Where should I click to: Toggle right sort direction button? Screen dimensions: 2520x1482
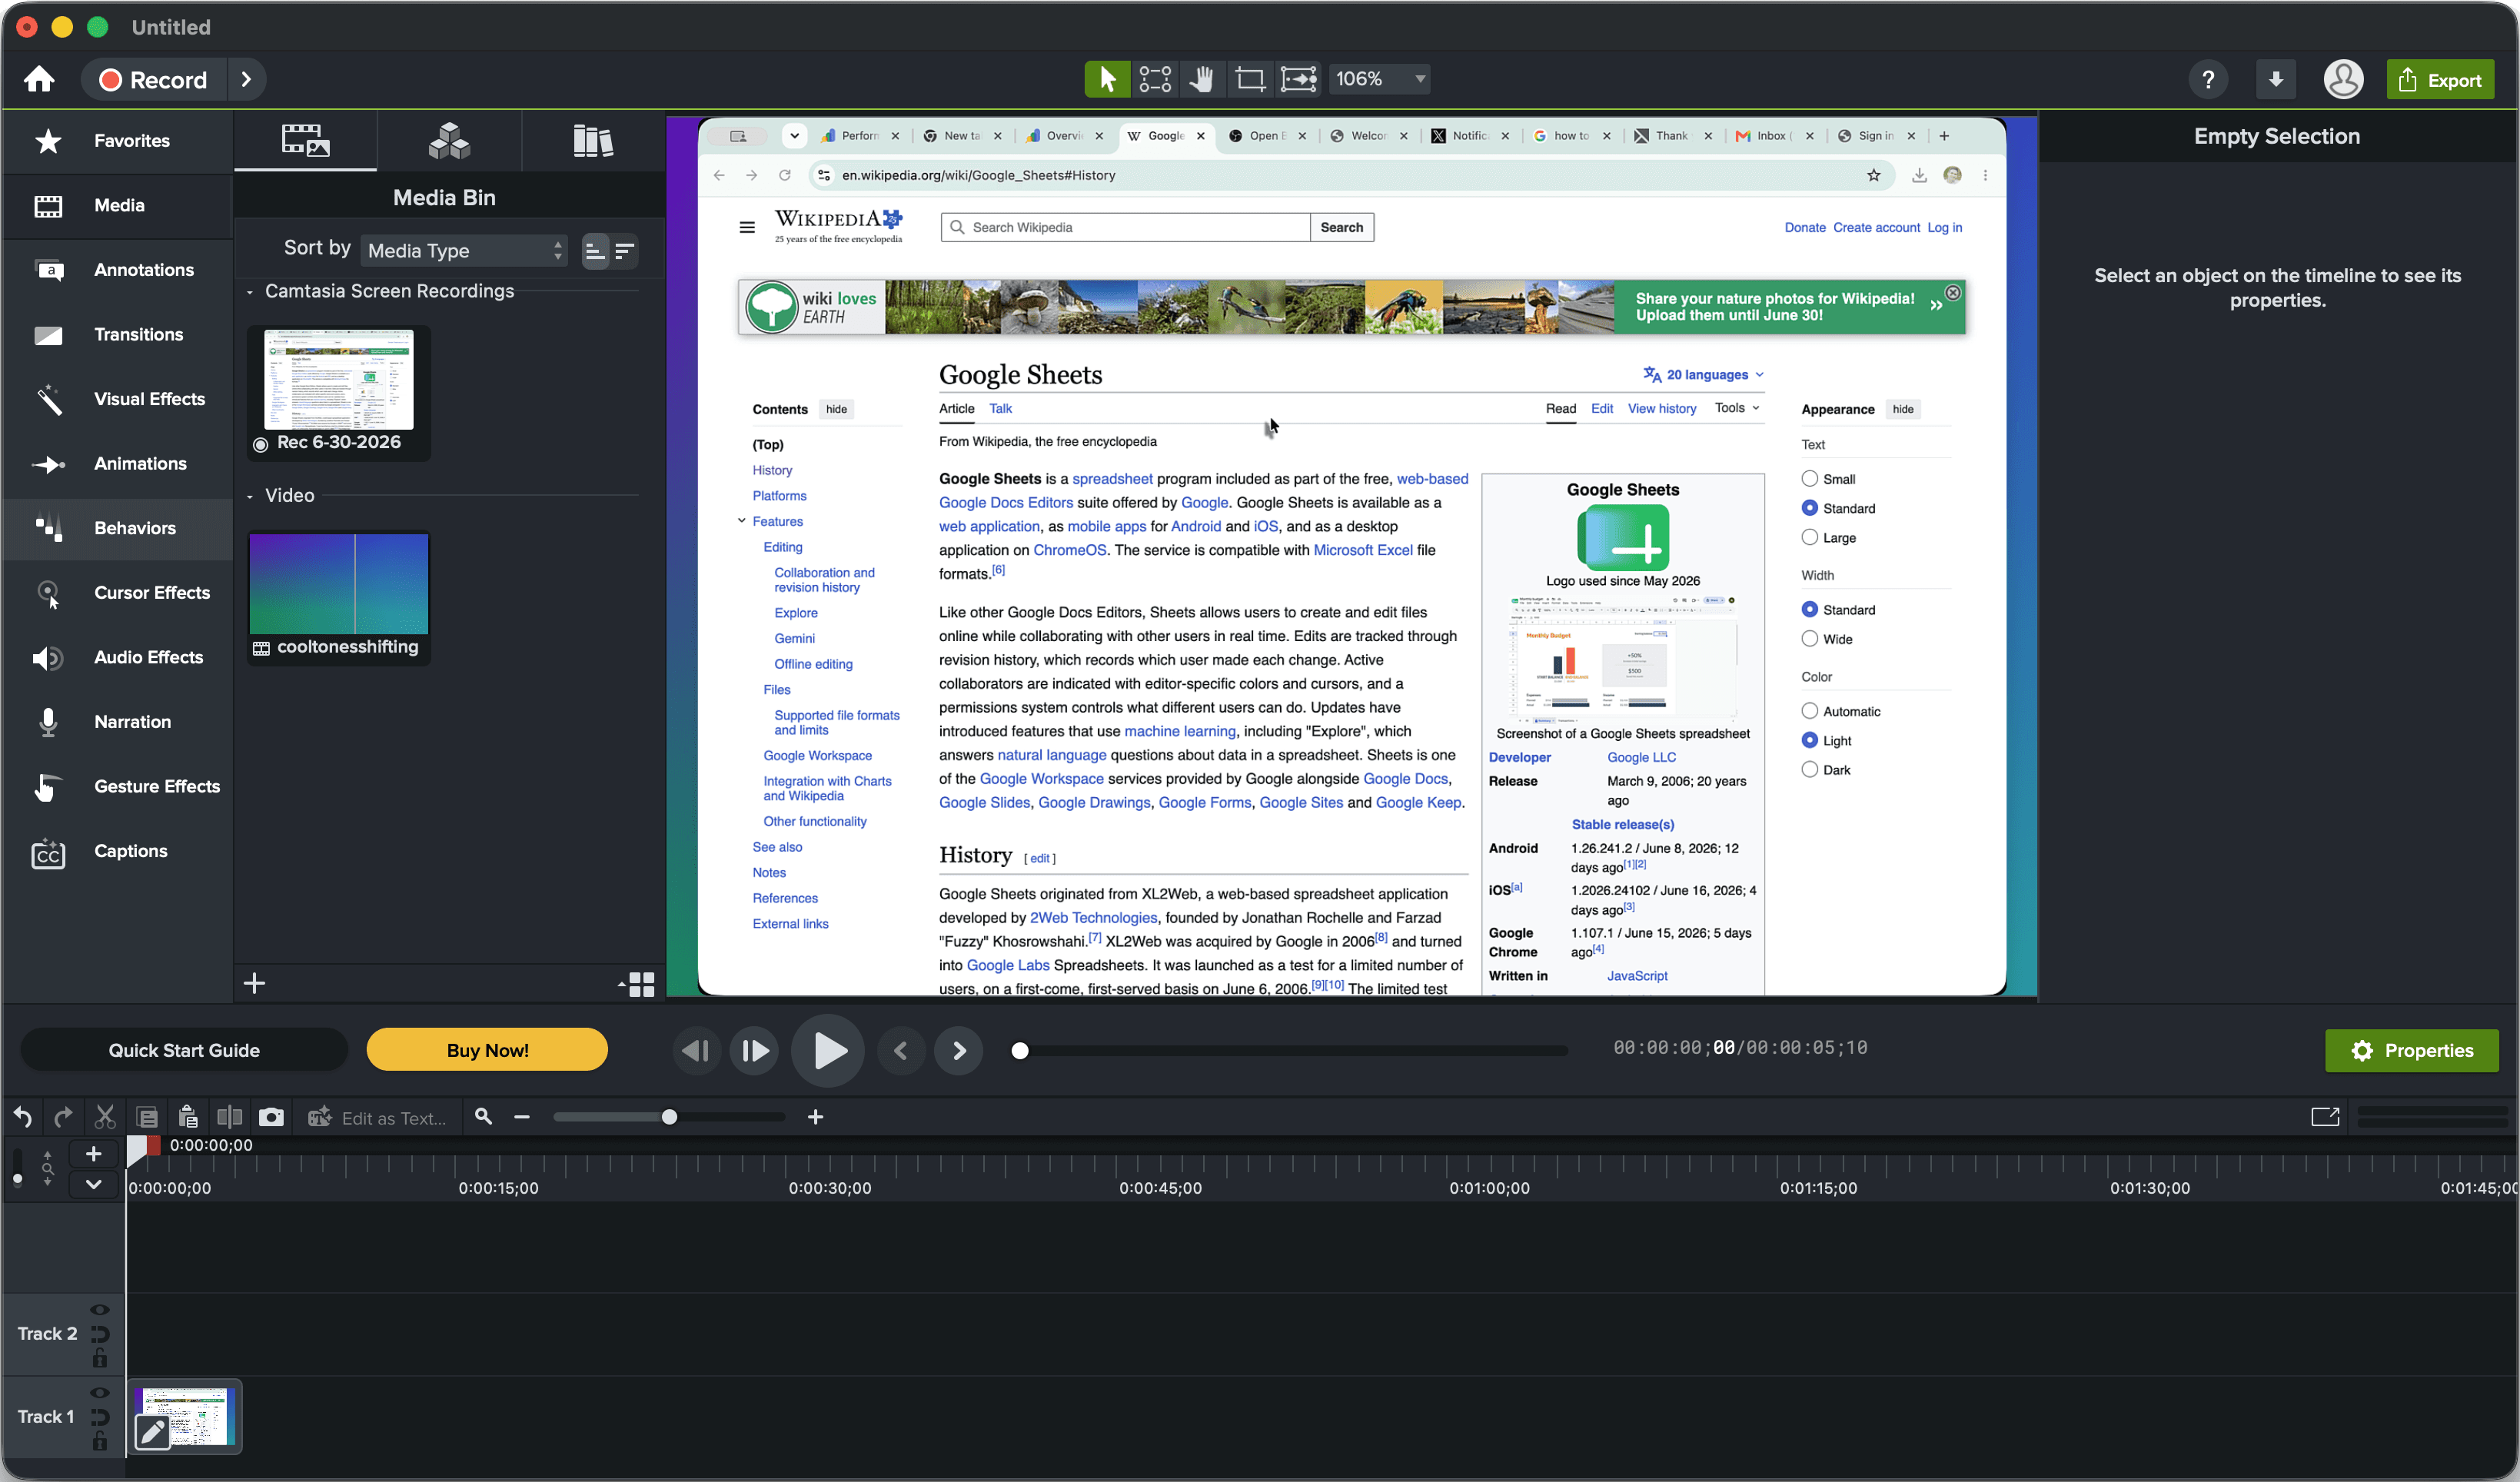[x=624, y=251]
